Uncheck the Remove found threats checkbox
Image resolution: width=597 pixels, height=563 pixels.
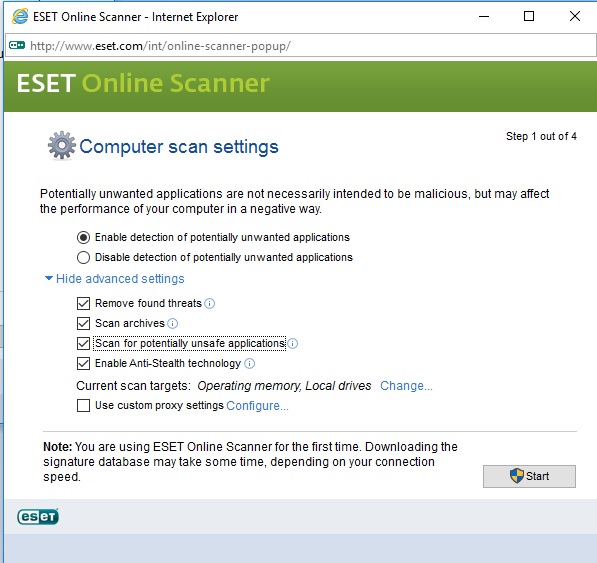(x=83, y=303)
